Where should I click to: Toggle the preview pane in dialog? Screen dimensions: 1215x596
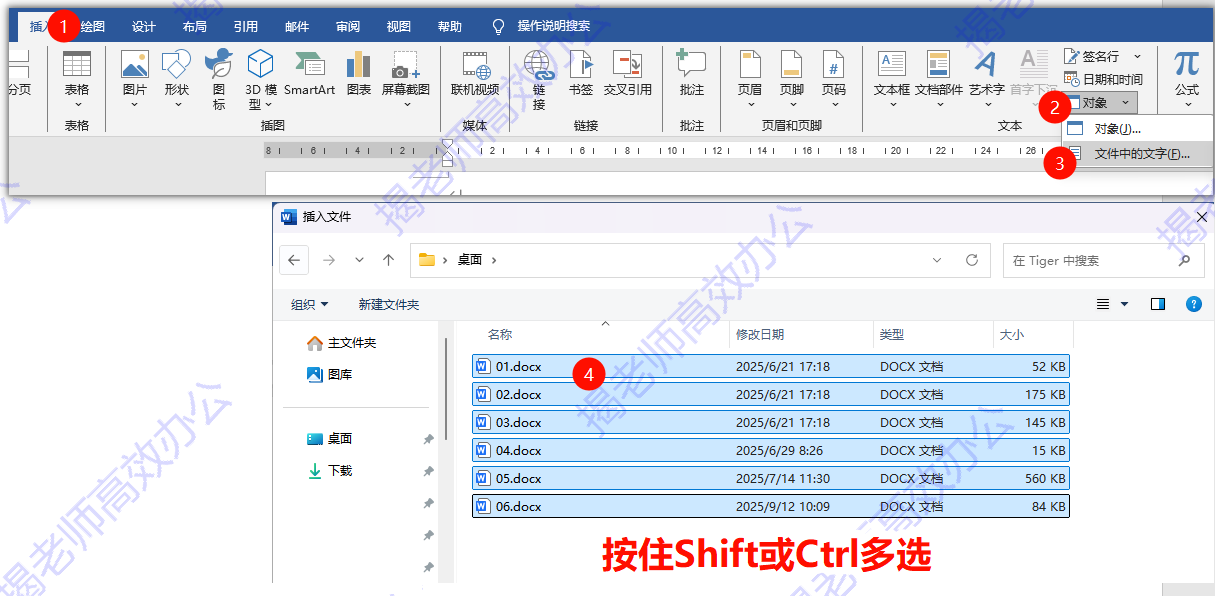click(x=1158, y=304)
